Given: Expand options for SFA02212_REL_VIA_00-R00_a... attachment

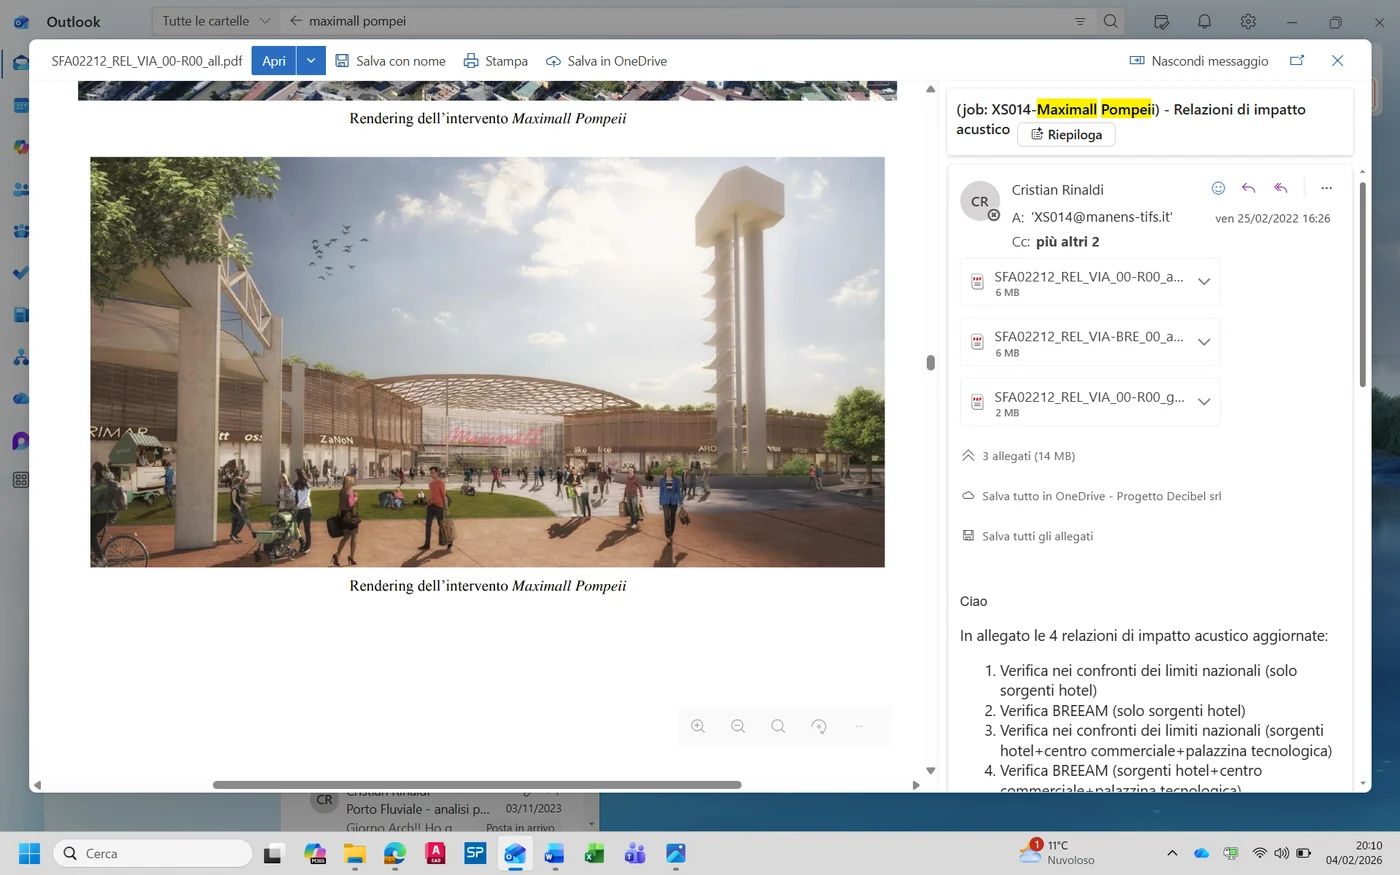Looking at the screenshot, I should 1204,282.
